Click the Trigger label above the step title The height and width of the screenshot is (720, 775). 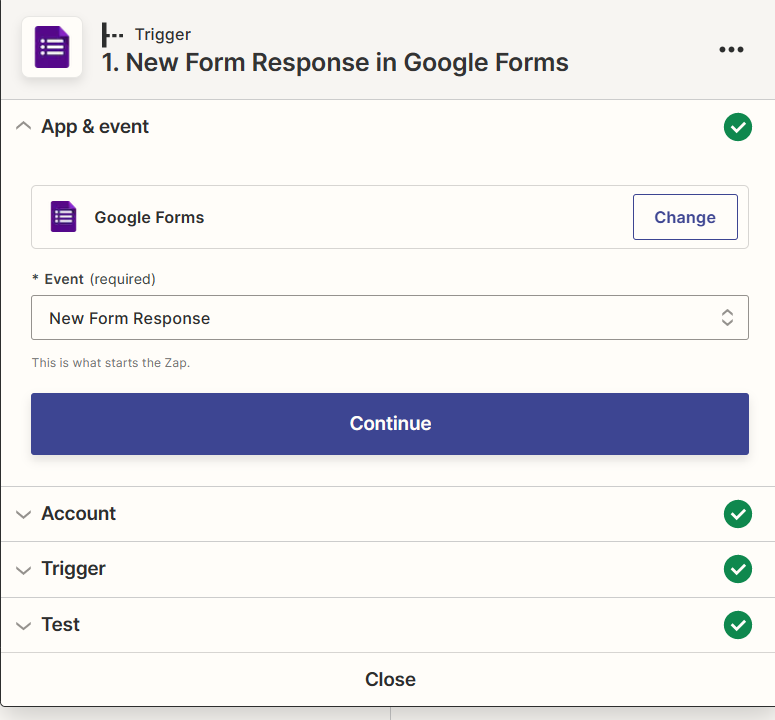click(x=163, y=35)
